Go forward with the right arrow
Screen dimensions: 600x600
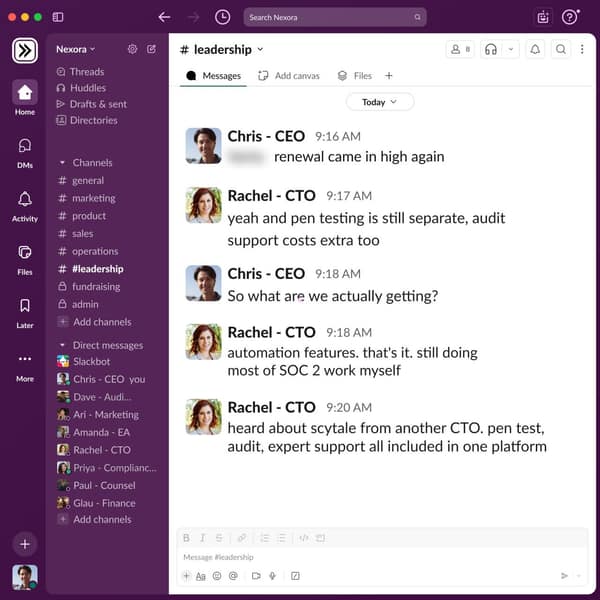pos(194,17)
